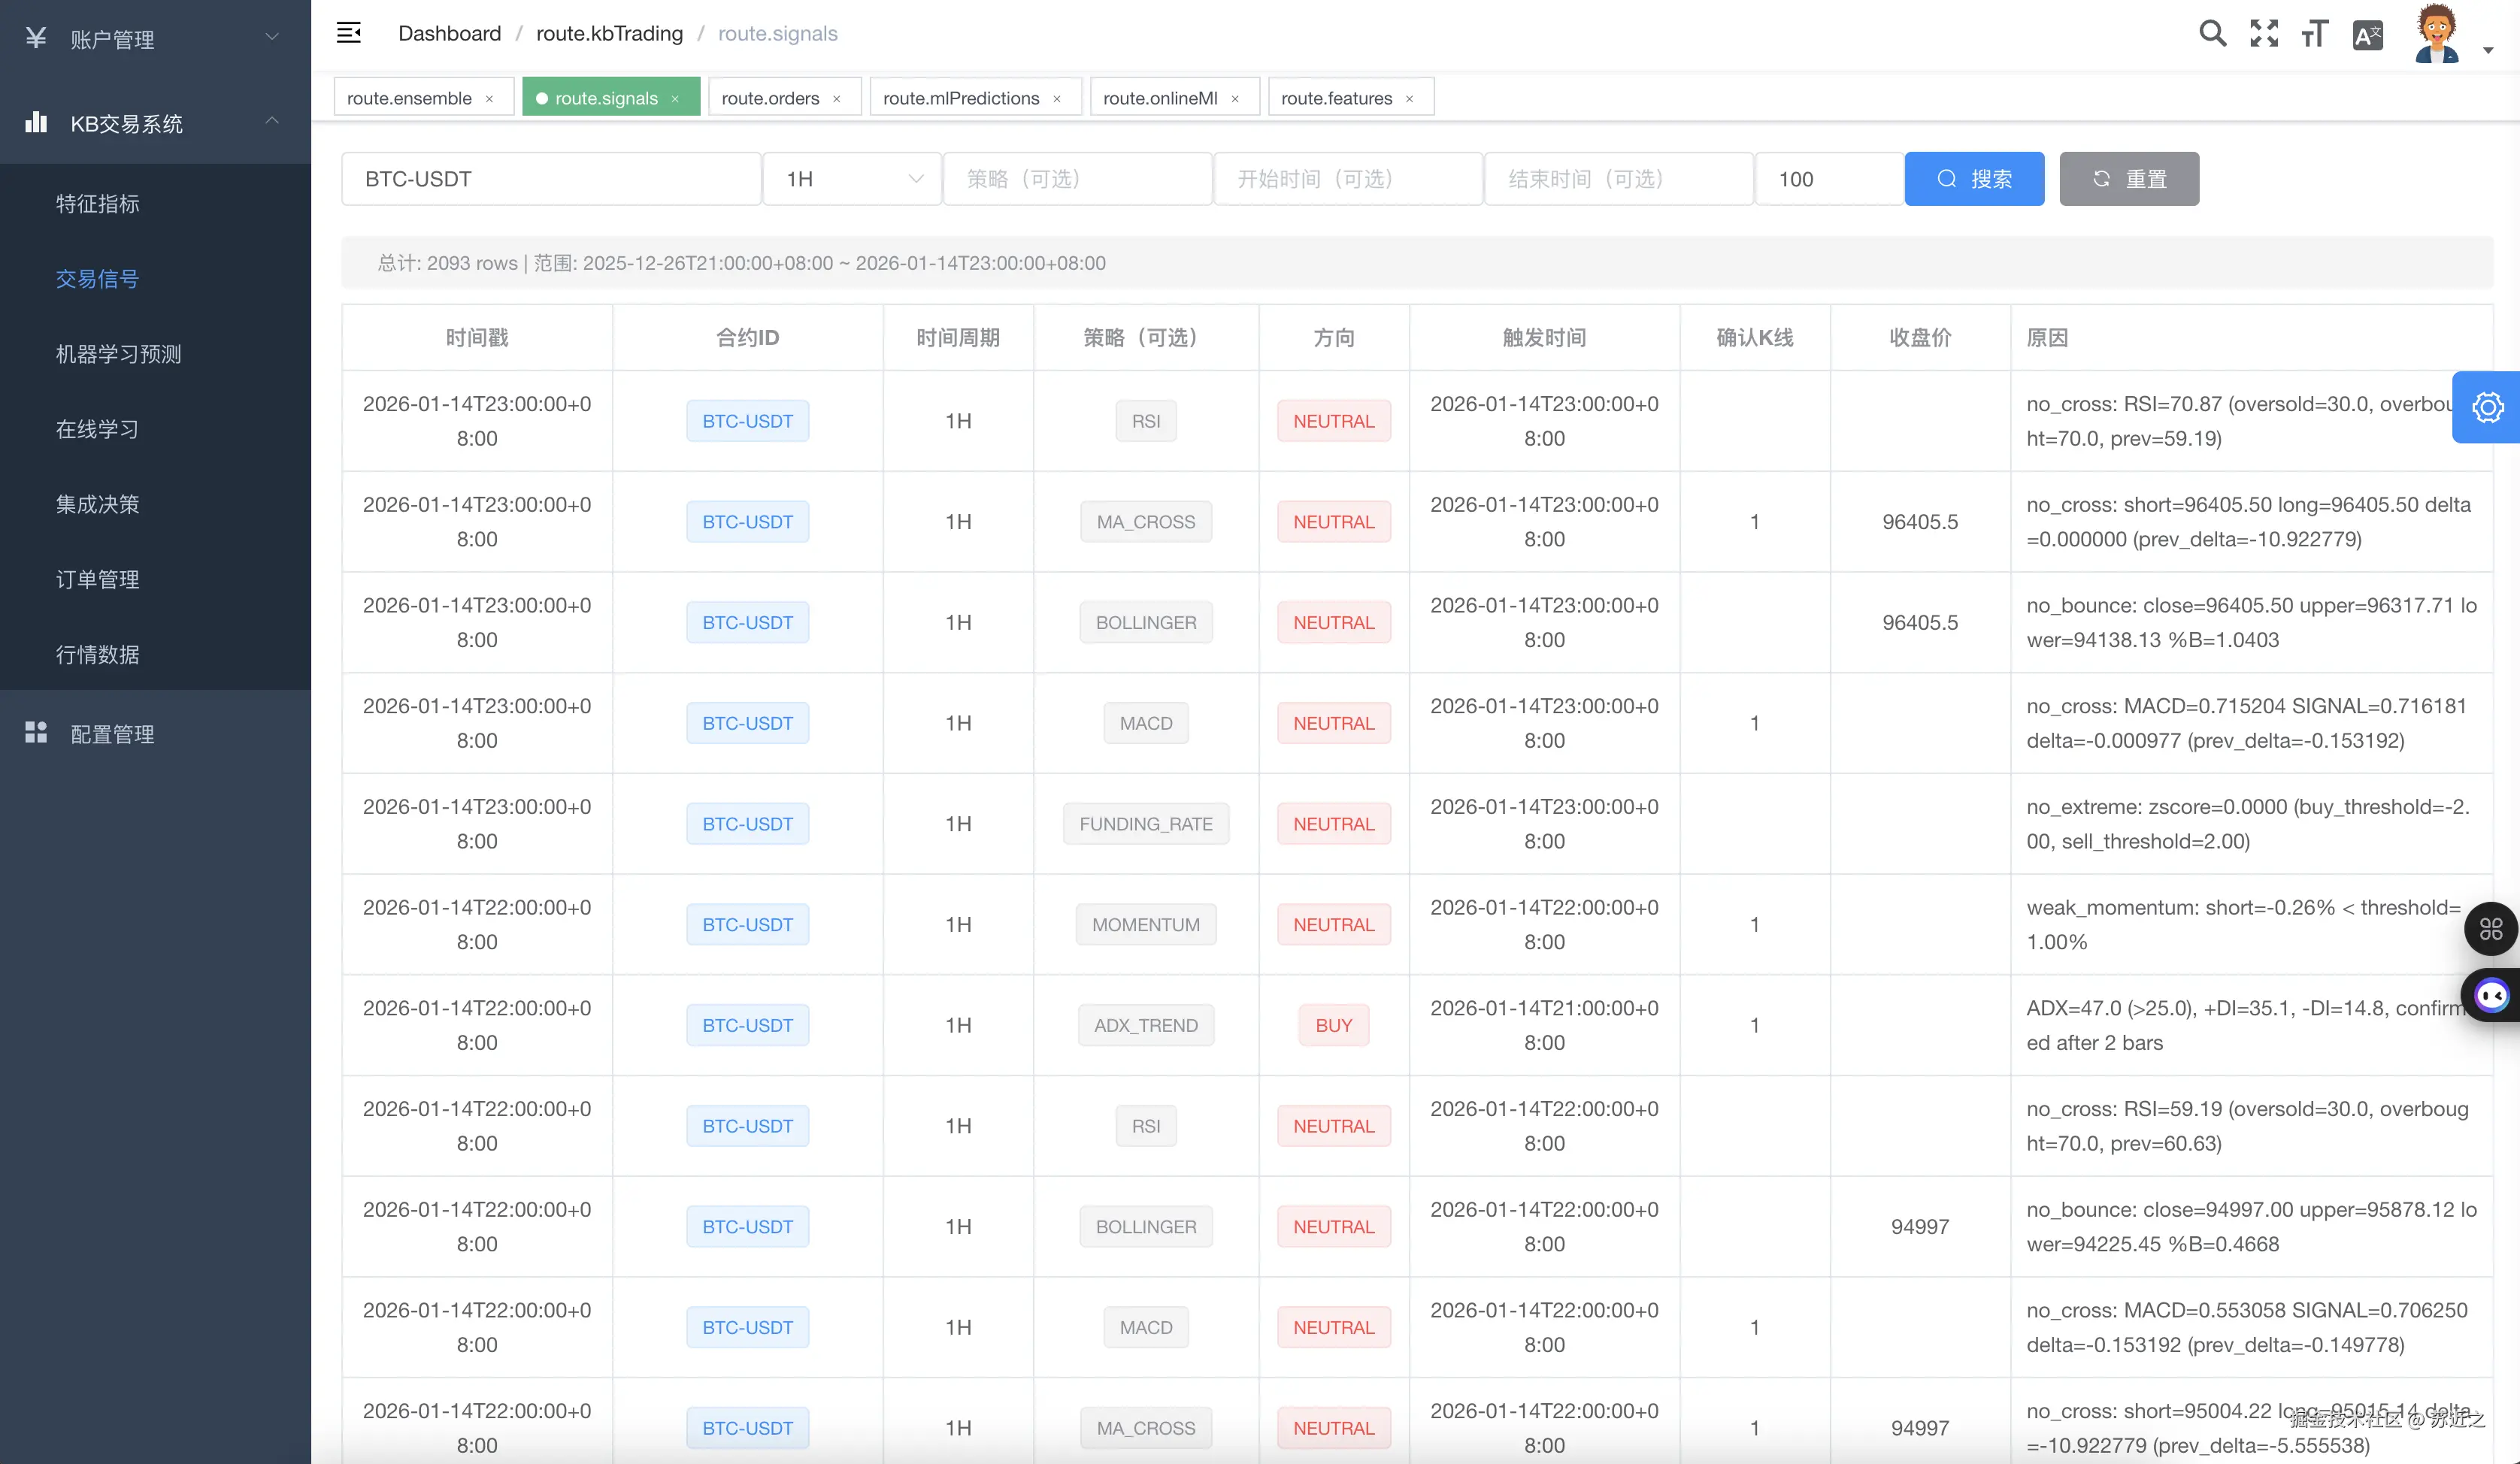Expand the 账户管理 sidebar menu
The height and width of the screenshot is (1464, 2520).
(155, 39)
